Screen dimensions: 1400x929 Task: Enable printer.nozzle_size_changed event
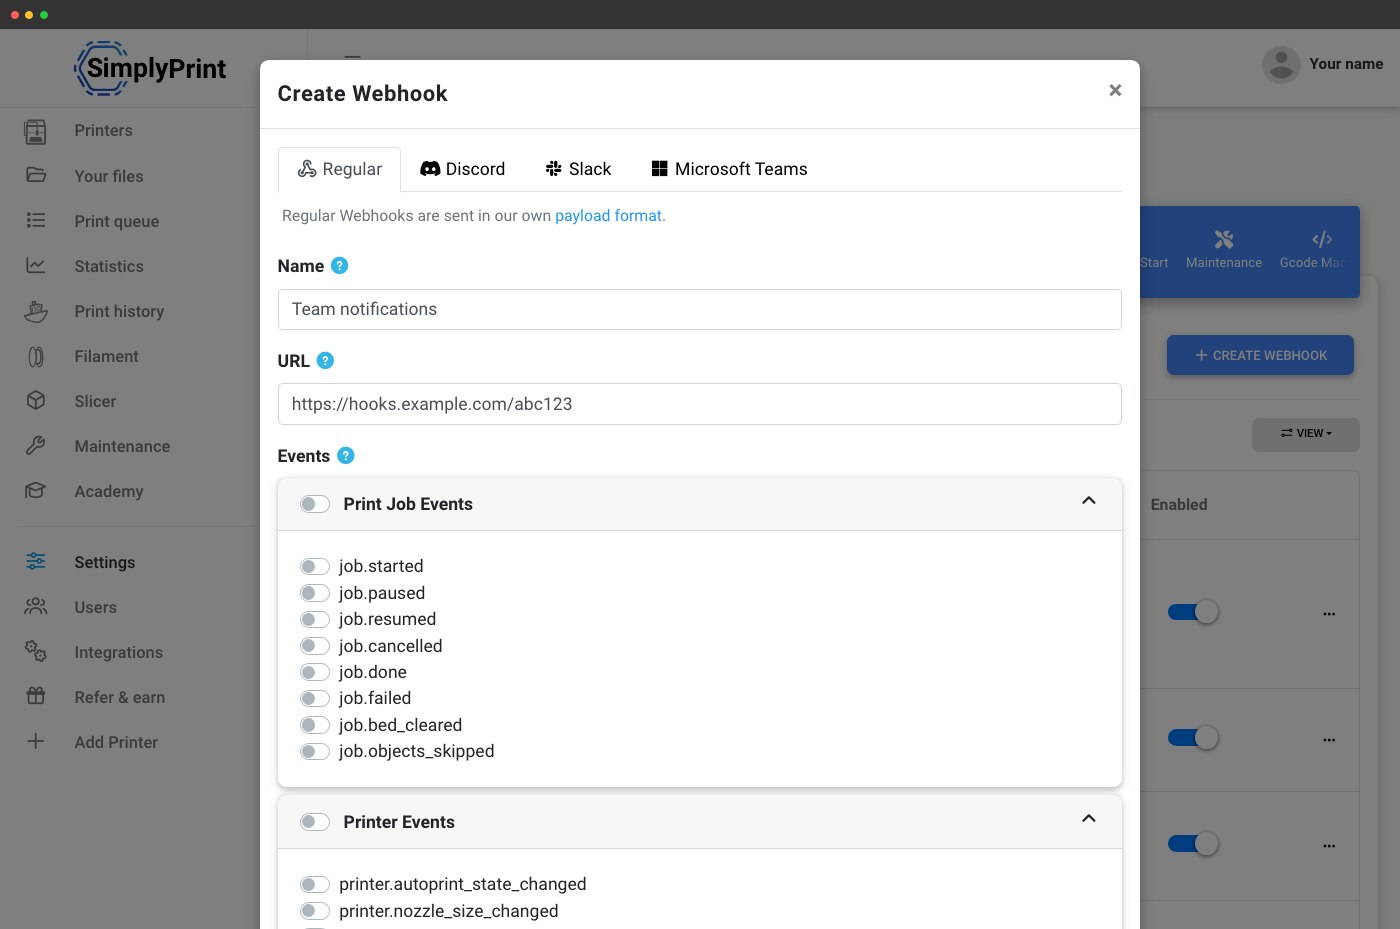(315, 911)
